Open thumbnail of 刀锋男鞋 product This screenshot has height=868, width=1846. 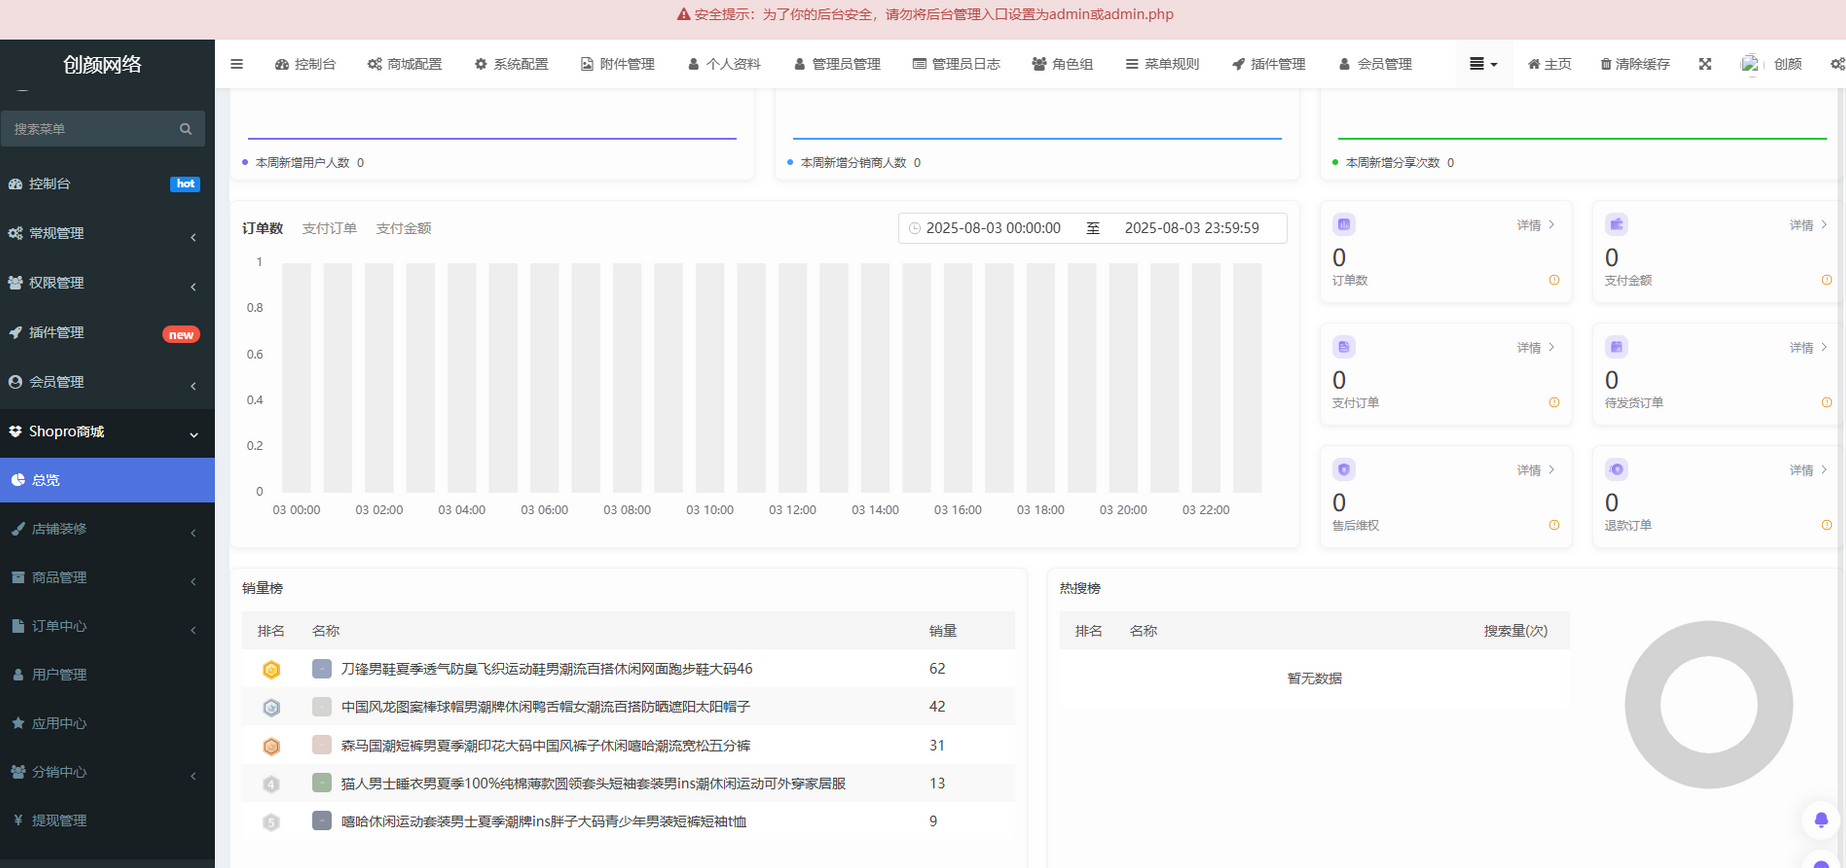point(322,669)
